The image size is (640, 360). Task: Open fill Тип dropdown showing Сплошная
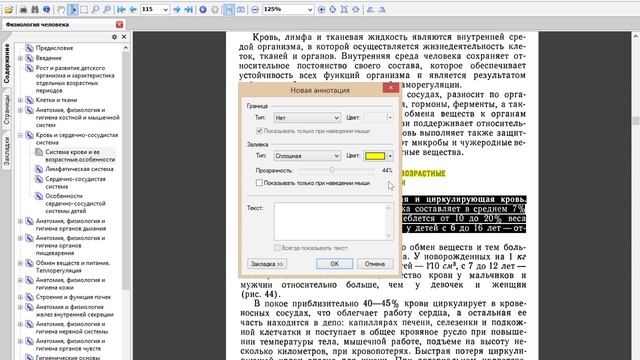click(307, 156)
